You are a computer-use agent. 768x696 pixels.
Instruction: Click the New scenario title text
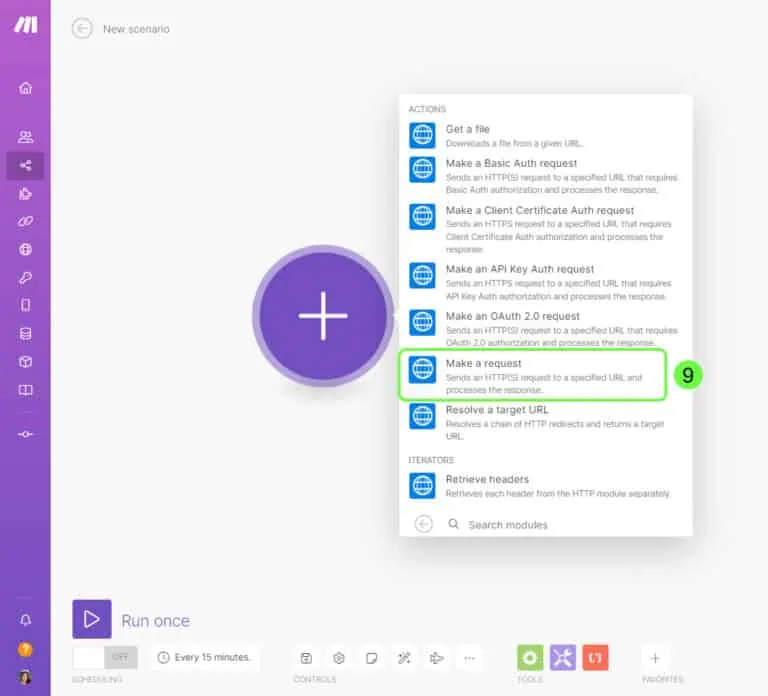coord(136,29)
